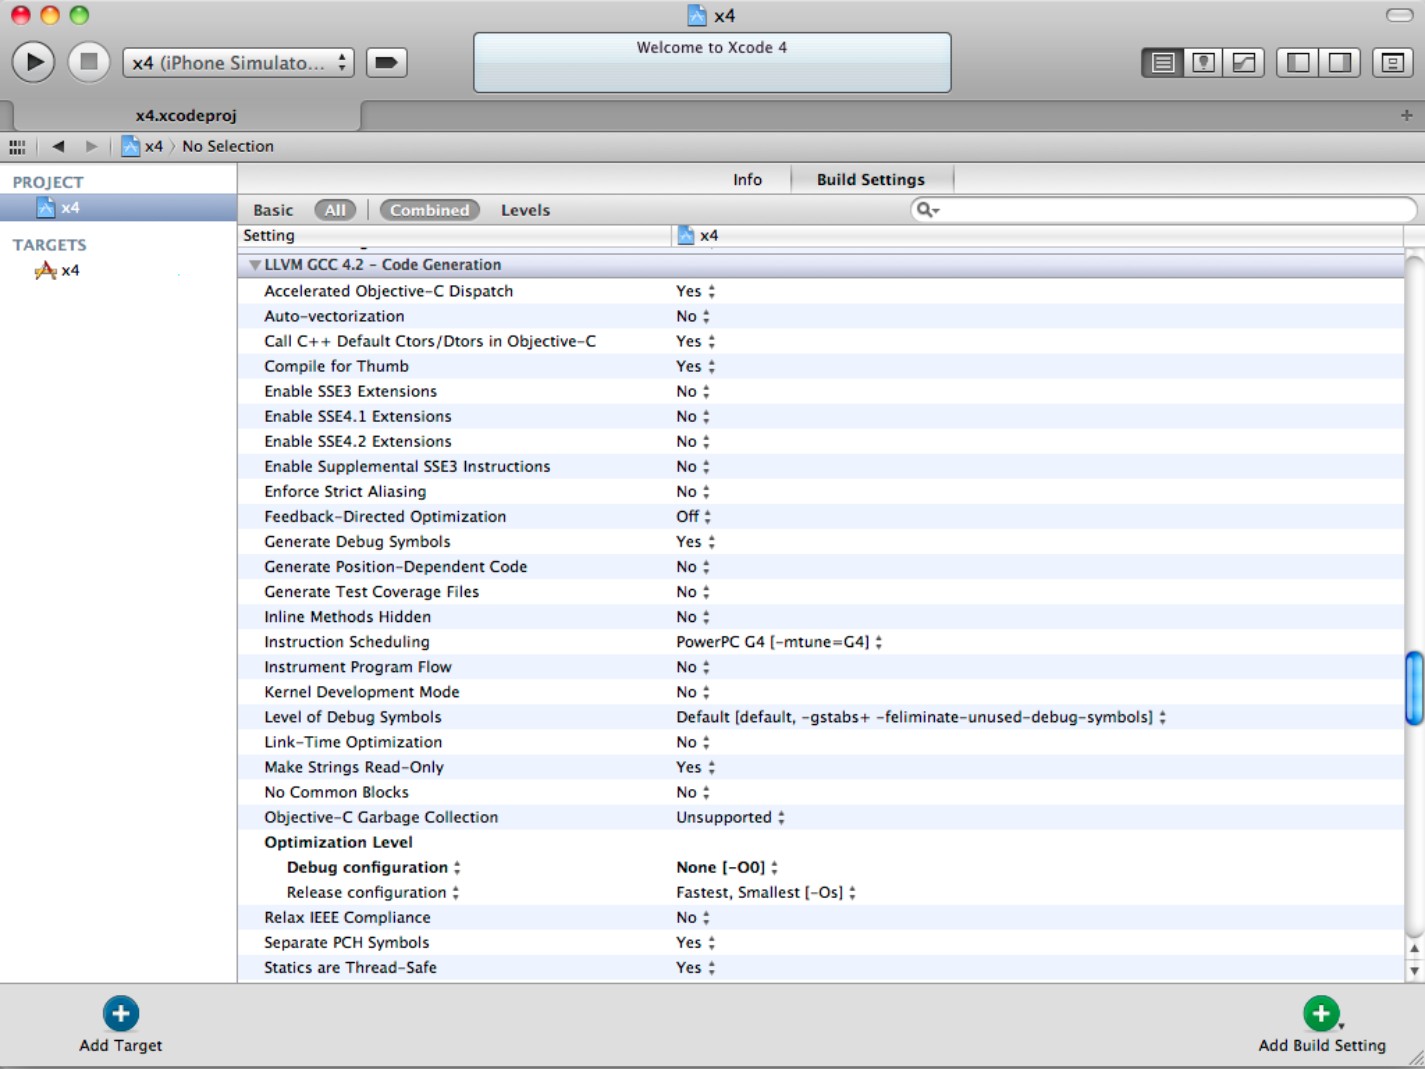Viewport: 1425px width, 1069px height.
Task: Change Accelerated Objective-C Dispatch value
Action: point(696,291)
